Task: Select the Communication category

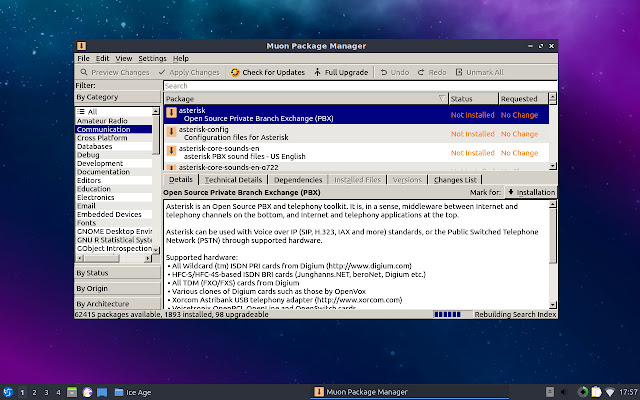Action: pos(114,129)
